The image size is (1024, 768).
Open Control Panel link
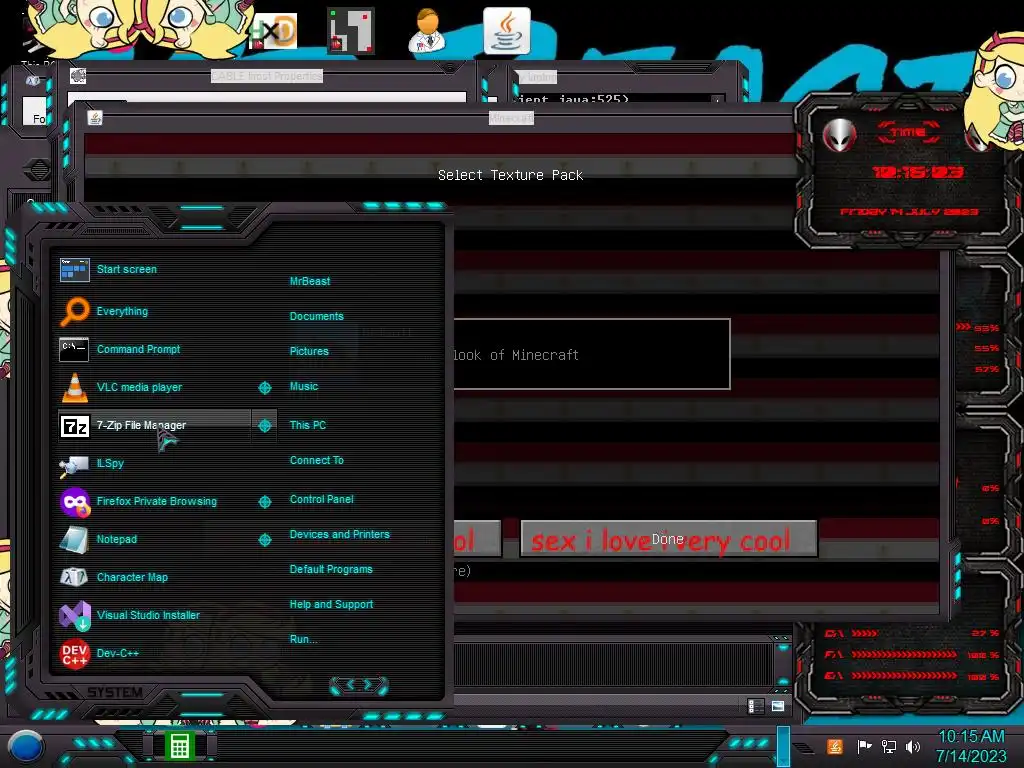coord(321,499)
